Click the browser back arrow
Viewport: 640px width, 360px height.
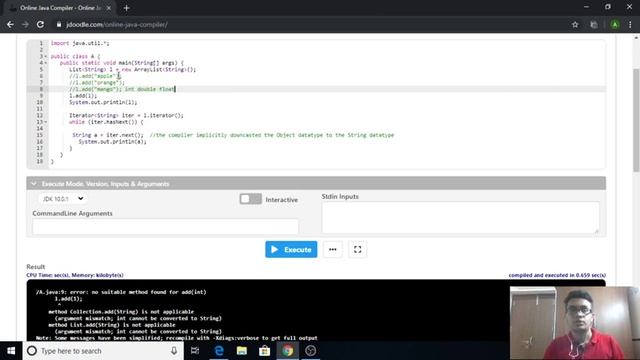pos(10,24)
